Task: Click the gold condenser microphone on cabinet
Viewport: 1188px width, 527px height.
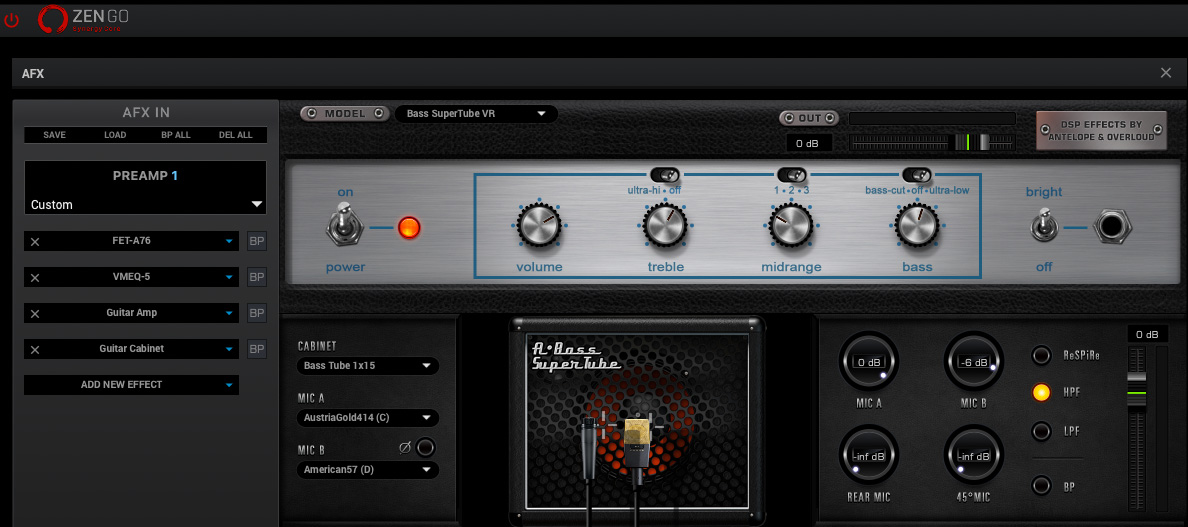Action: [x=636, y=451]
